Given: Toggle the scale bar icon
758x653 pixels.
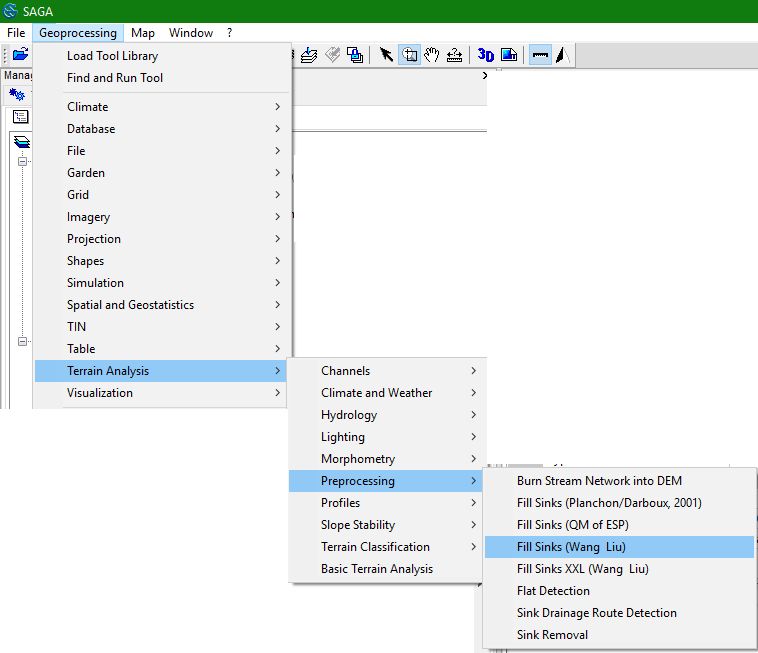Looking at the screenshot, I should (x=540, y=55).
